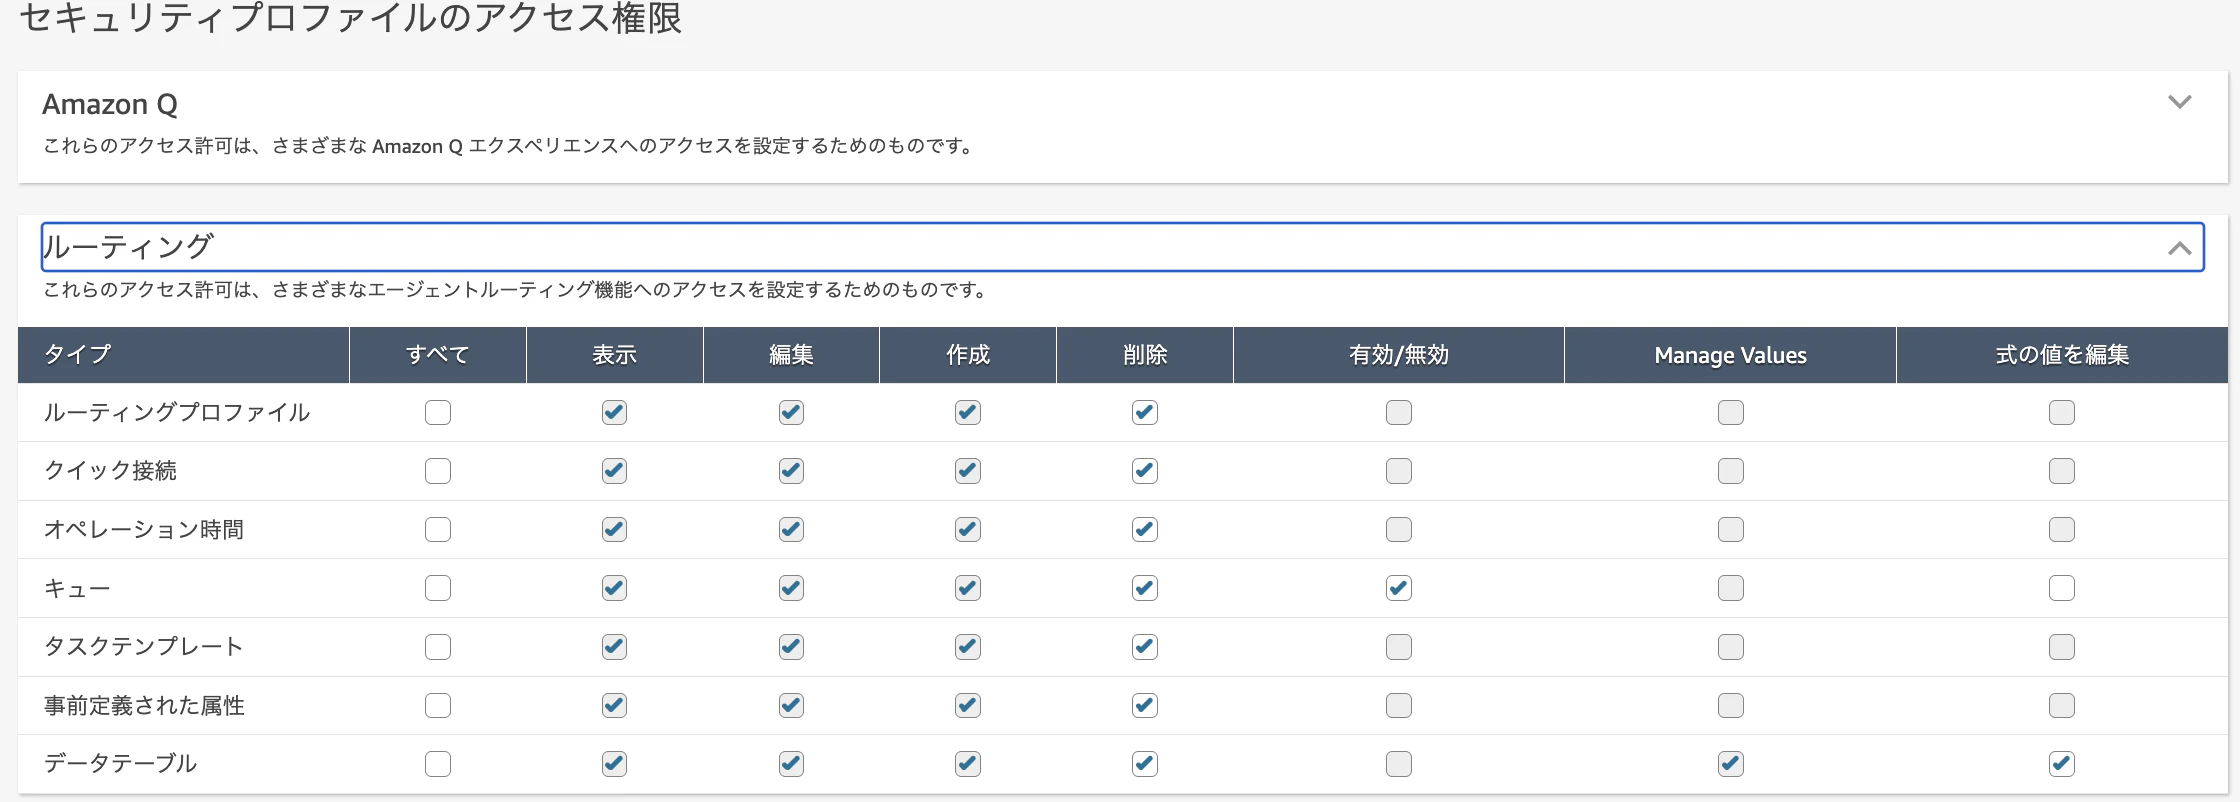Image resolution: width=2240 pixels, height=802 pixels.
Task: Check すべて for キュー
Action: (438, 588)
